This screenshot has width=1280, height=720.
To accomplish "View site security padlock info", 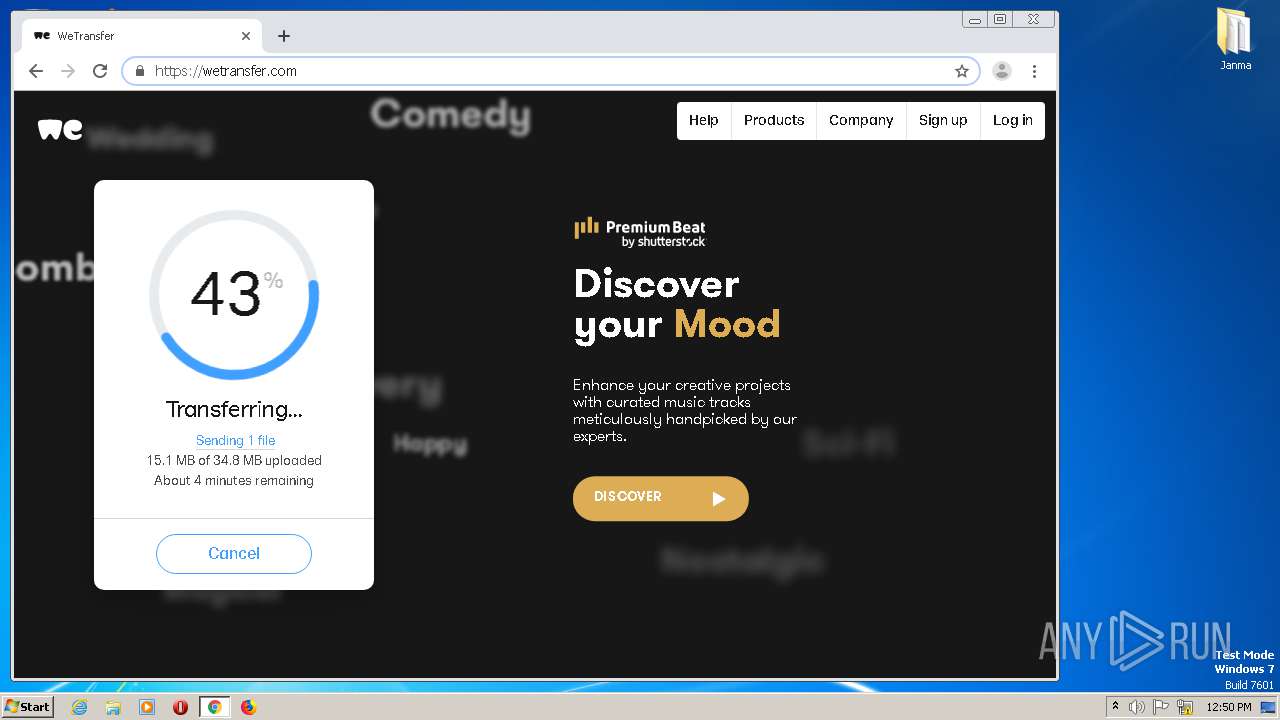I will (x=139, y=71).
